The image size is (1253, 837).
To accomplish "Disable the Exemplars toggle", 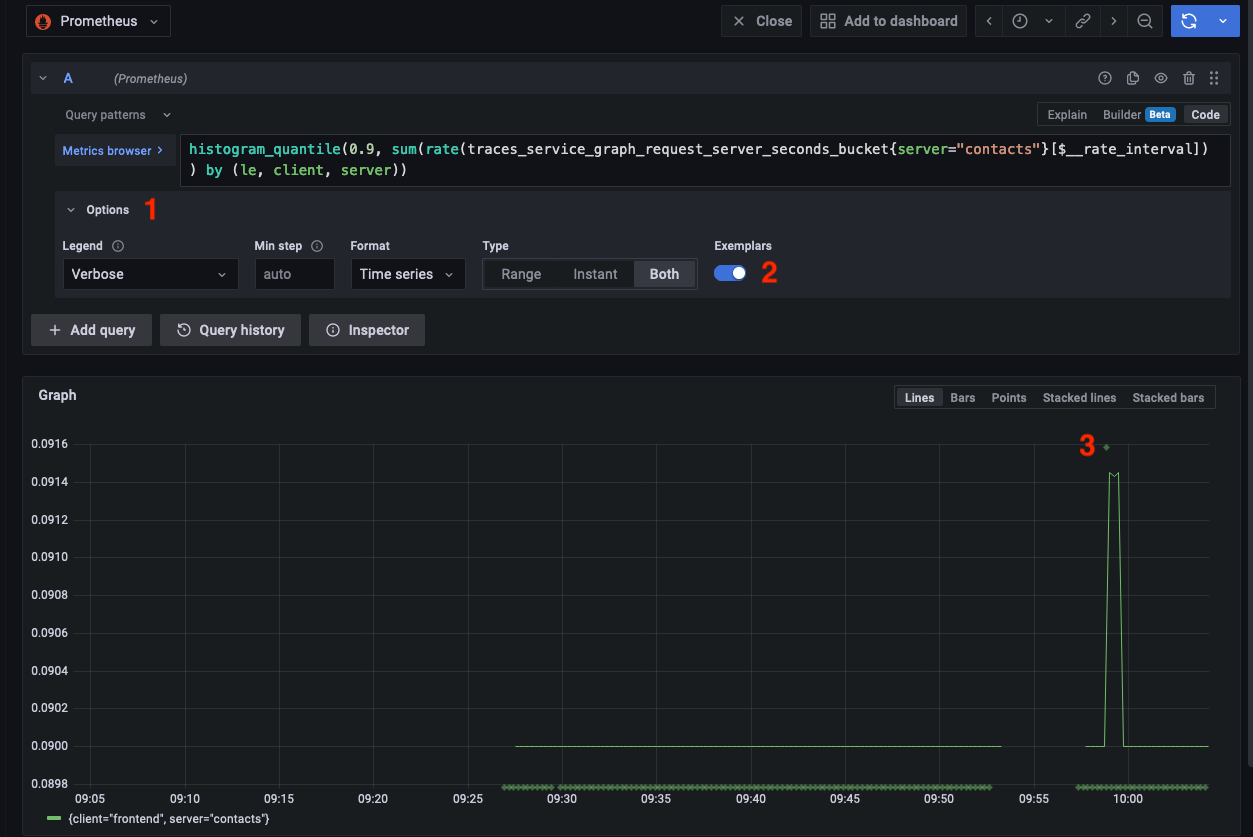I will [x=729, y=272].
